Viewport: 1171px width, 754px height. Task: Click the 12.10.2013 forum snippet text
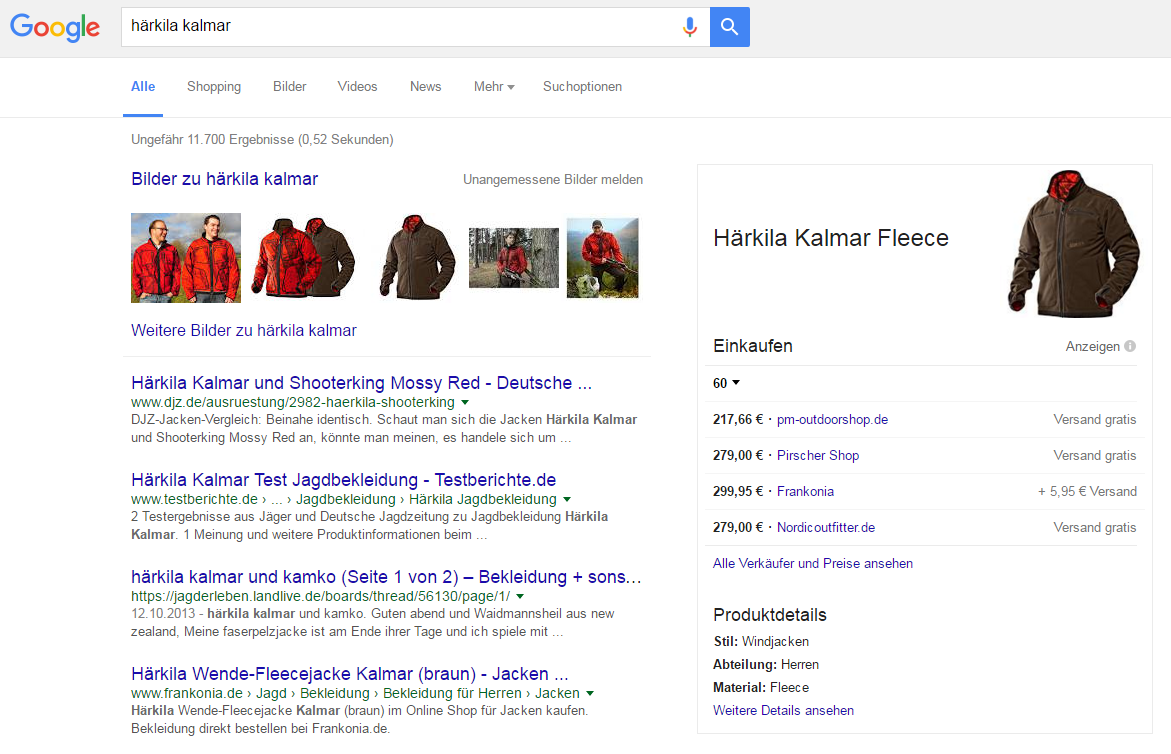click(x=373, y=623)
